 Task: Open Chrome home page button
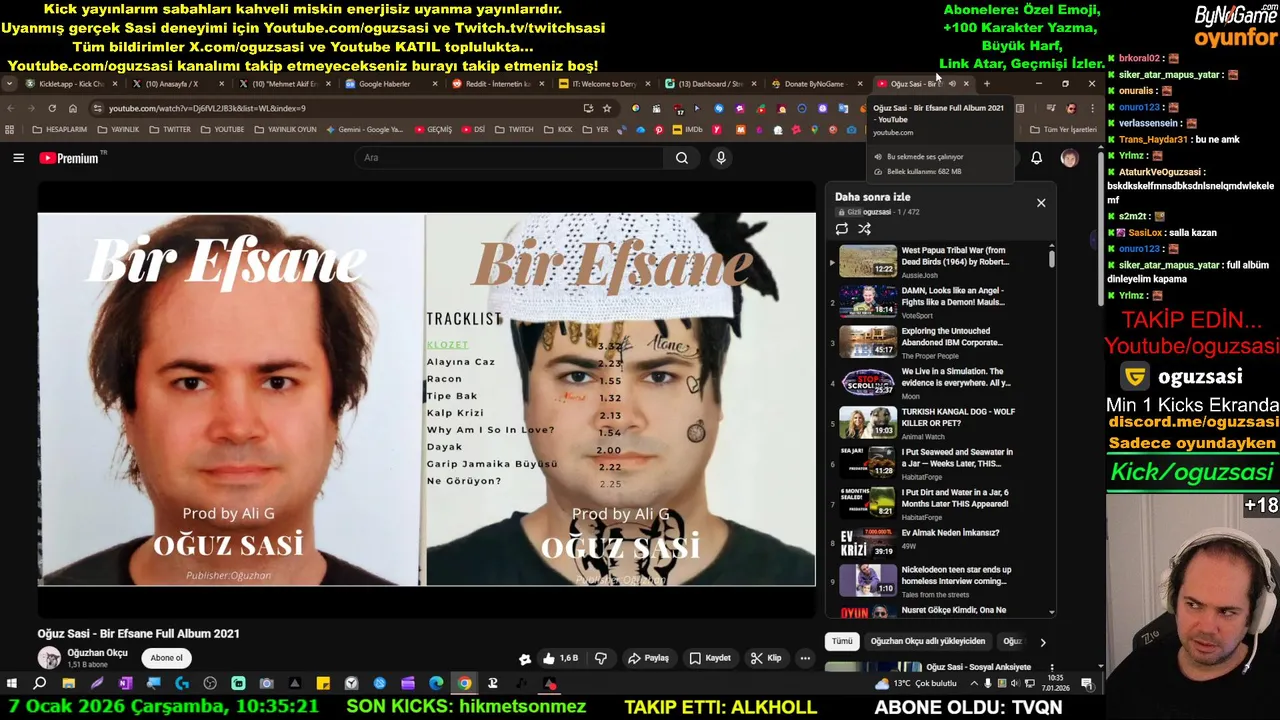(x=72, y=108)
